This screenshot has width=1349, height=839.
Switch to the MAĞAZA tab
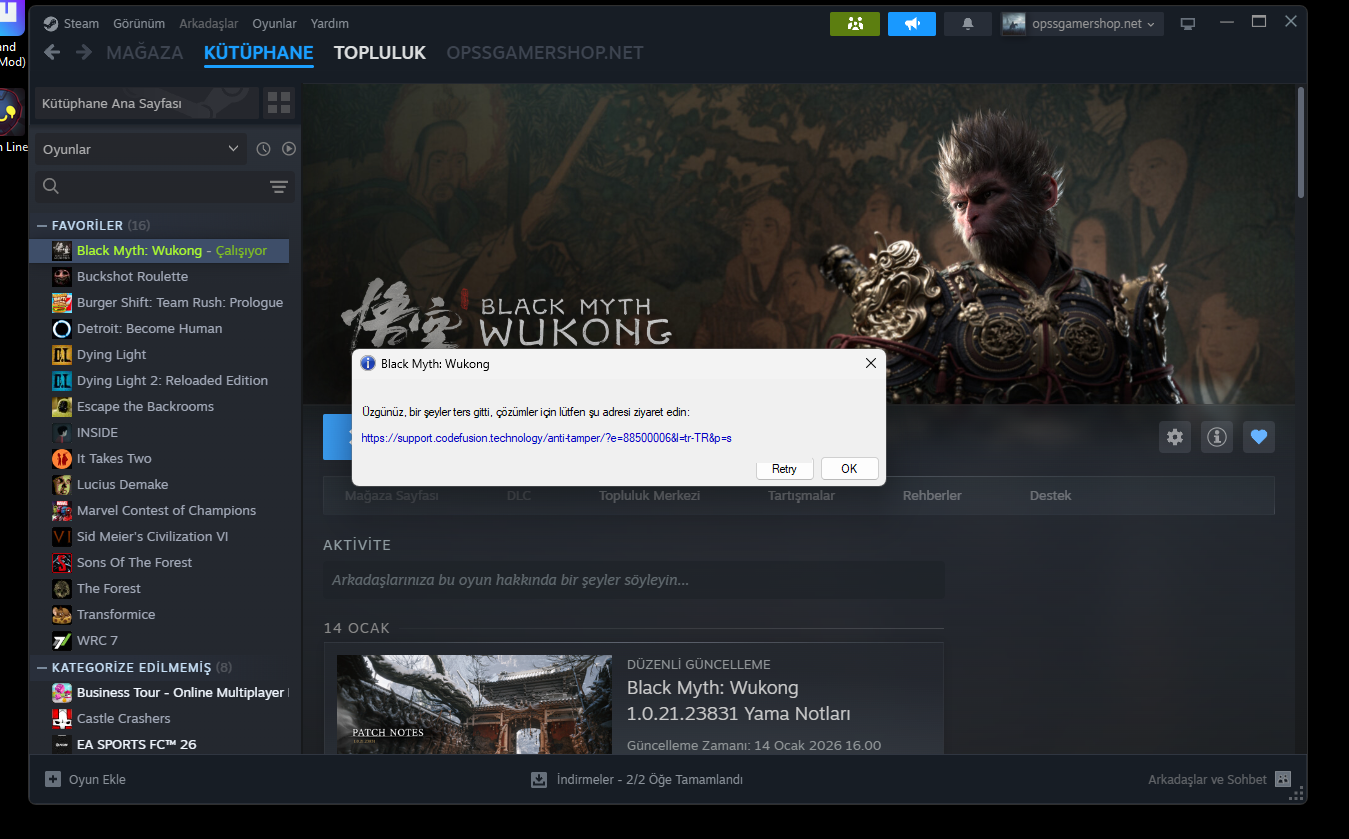(x=145, y=53)
